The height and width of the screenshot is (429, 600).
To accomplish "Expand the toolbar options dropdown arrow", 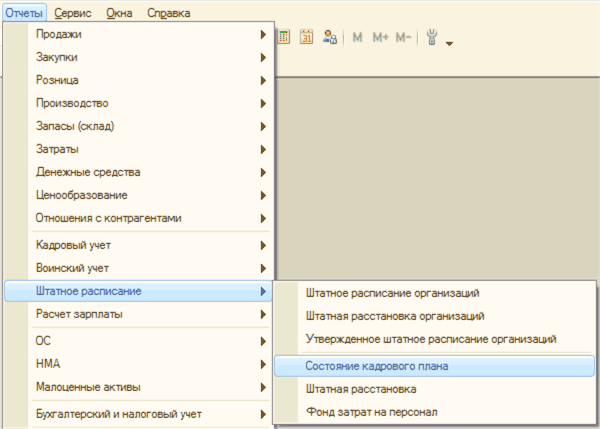I will 449,43.
